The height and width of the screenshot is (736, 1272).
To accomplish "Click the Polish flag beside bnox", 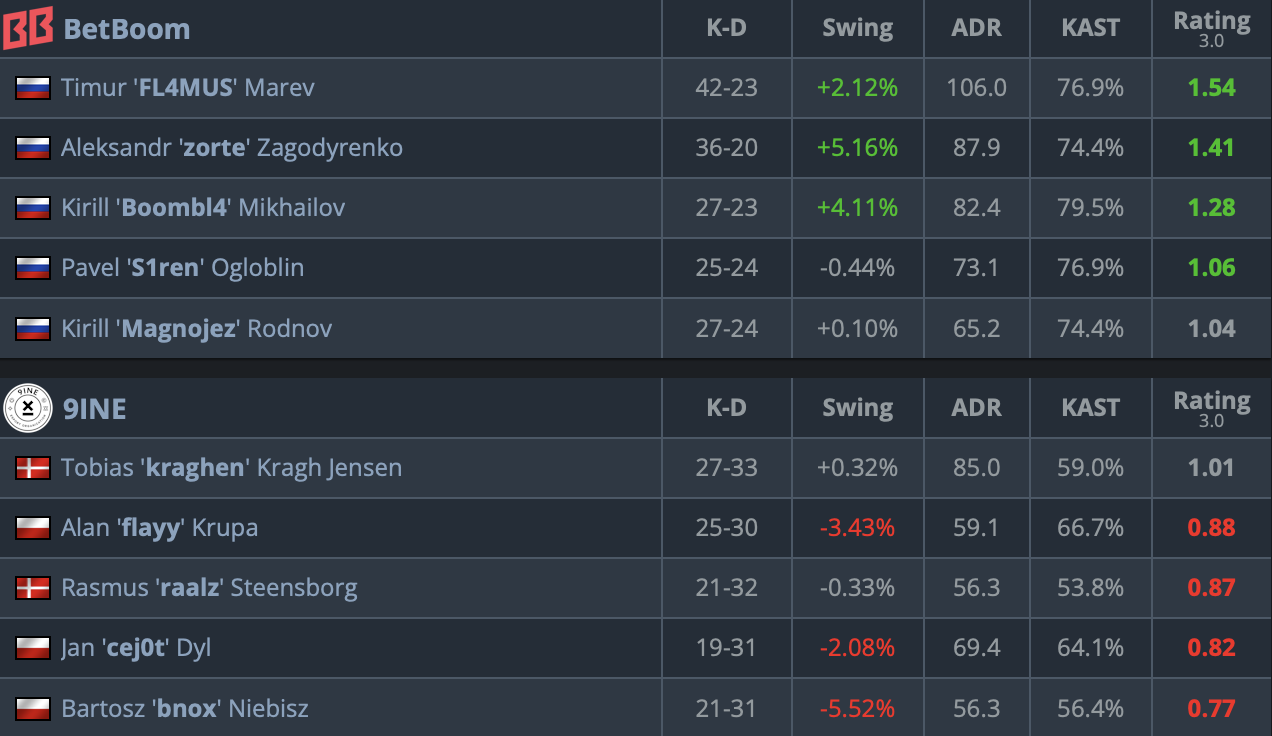I will point(33,708).
